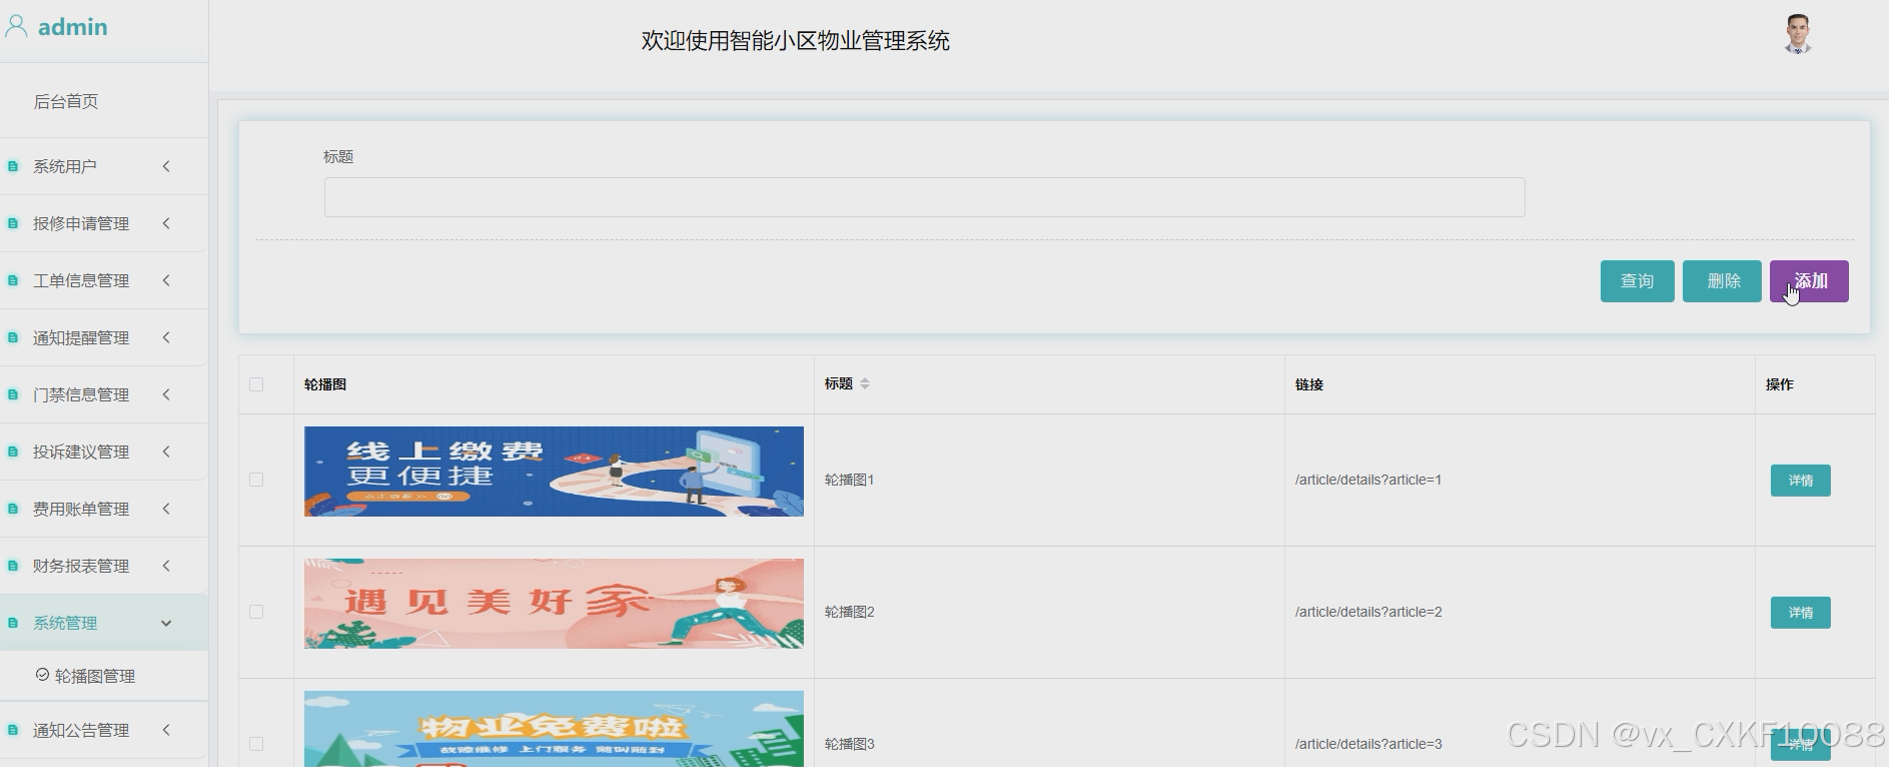1889x767 pixels.
Task: Click link text /article/details?article=2
Action: point(1368,612)
